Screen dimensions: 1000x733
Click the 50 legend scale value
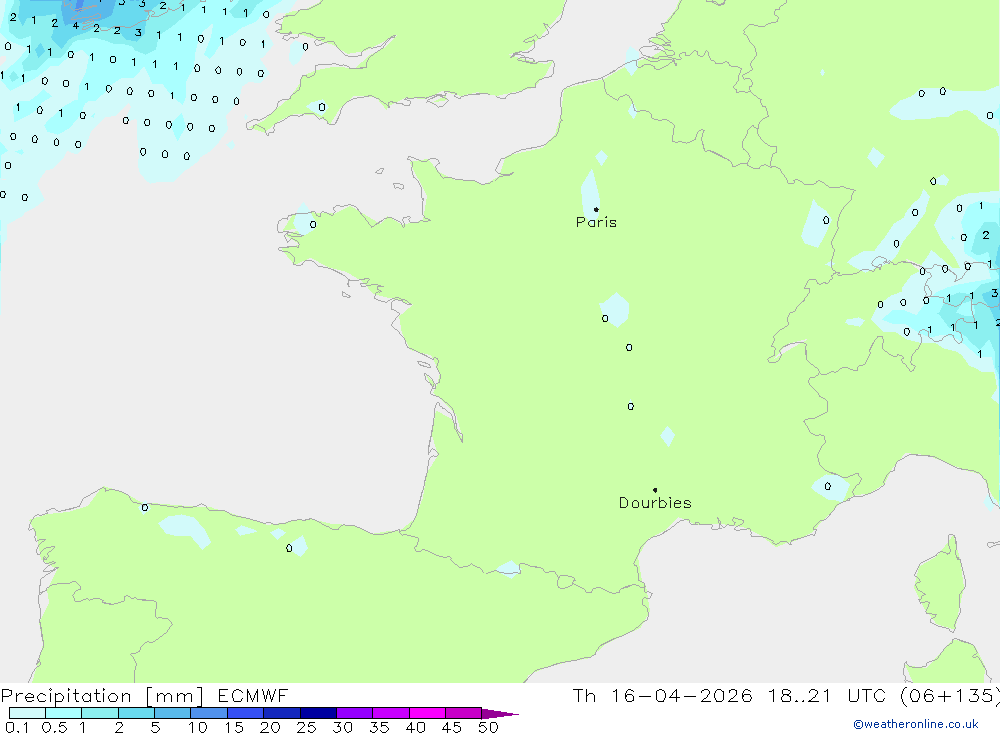coord(488,727)
